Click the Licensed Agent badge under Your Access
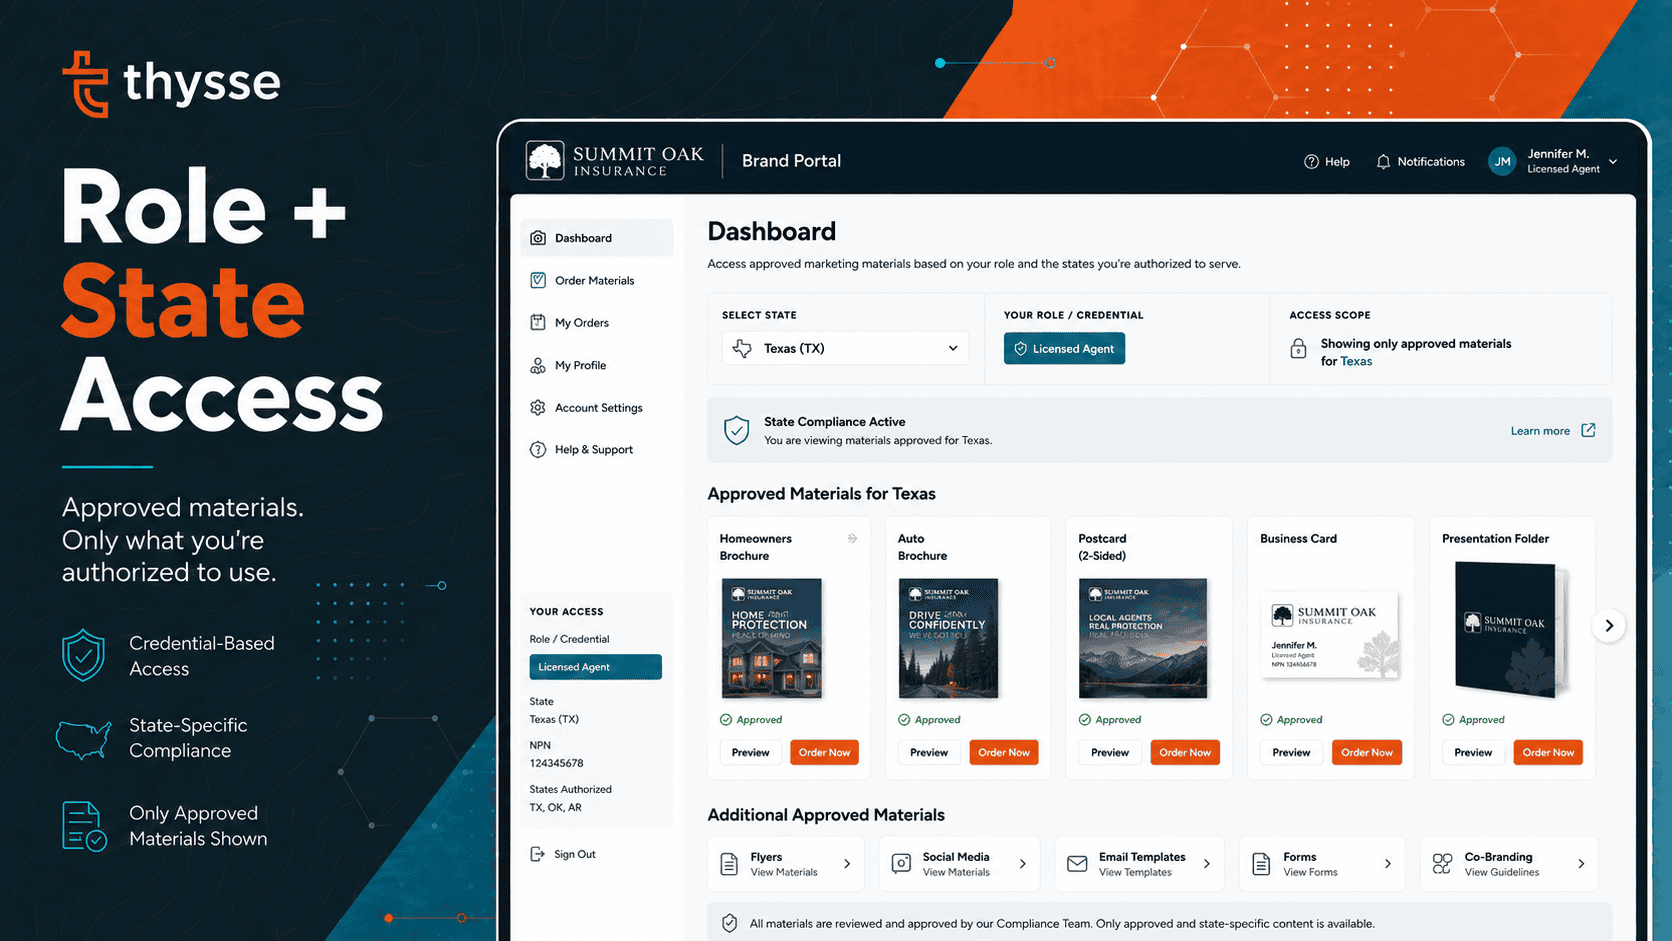The image size is (1672, 941). [595, 667]
